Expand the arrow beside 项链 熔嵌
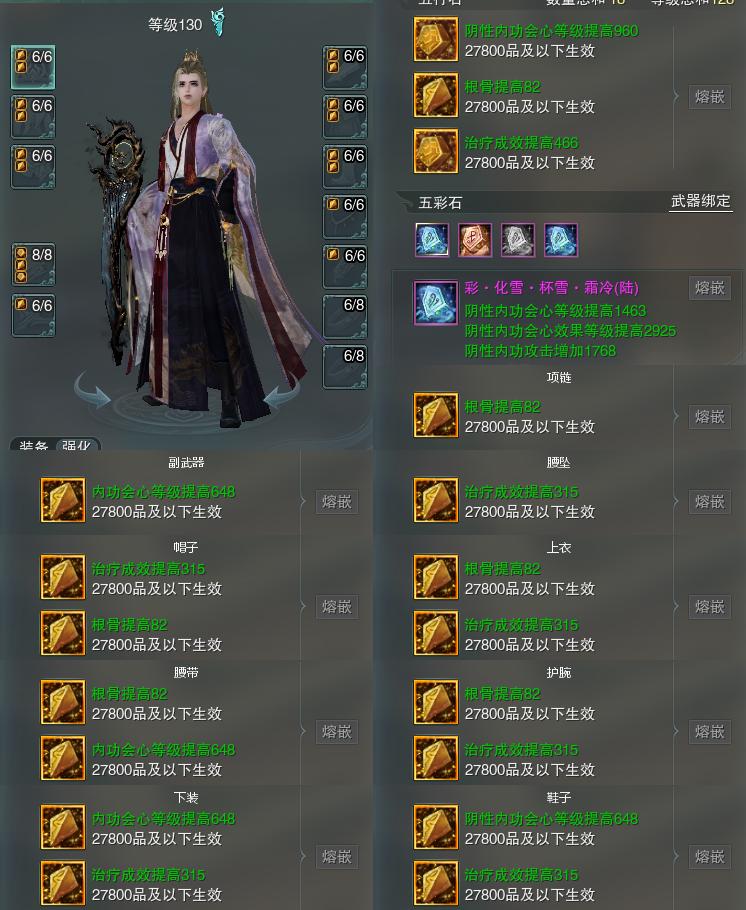Viewport: 746px width, 910px height. click(x=676, y=416)
